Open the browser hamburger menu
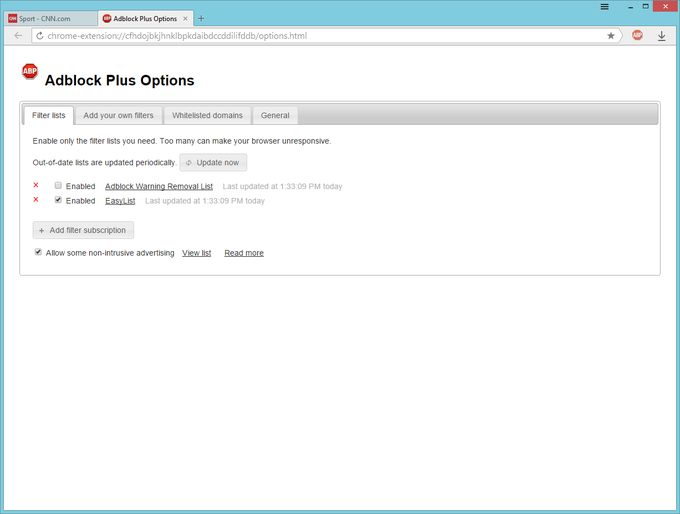 pos(605,7)
